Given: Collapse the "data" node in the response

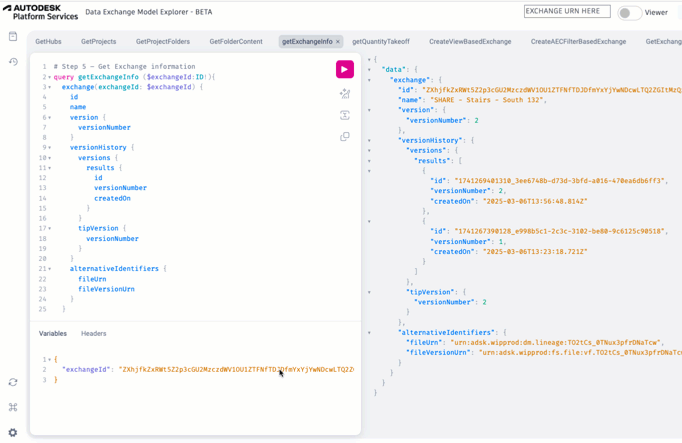Looking at the screenshot, I should tap(370, 70).
